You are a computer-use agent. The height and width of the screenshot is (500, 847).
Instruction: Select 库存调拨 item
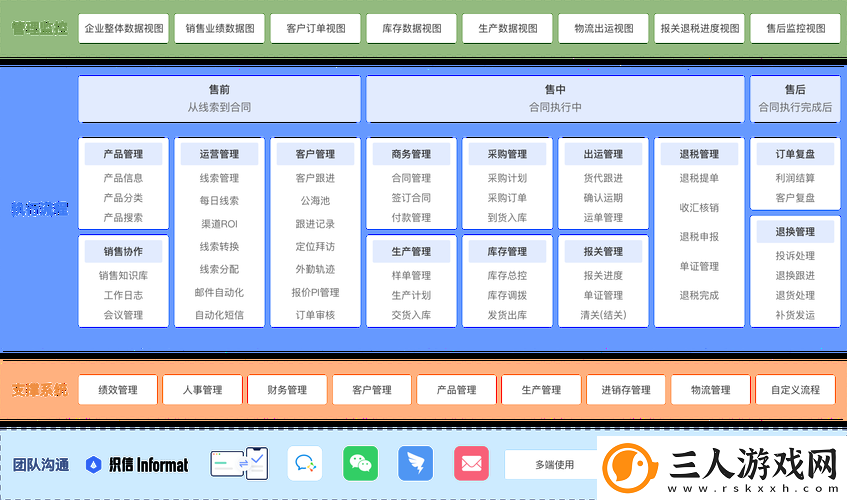[x=507, y=295]
